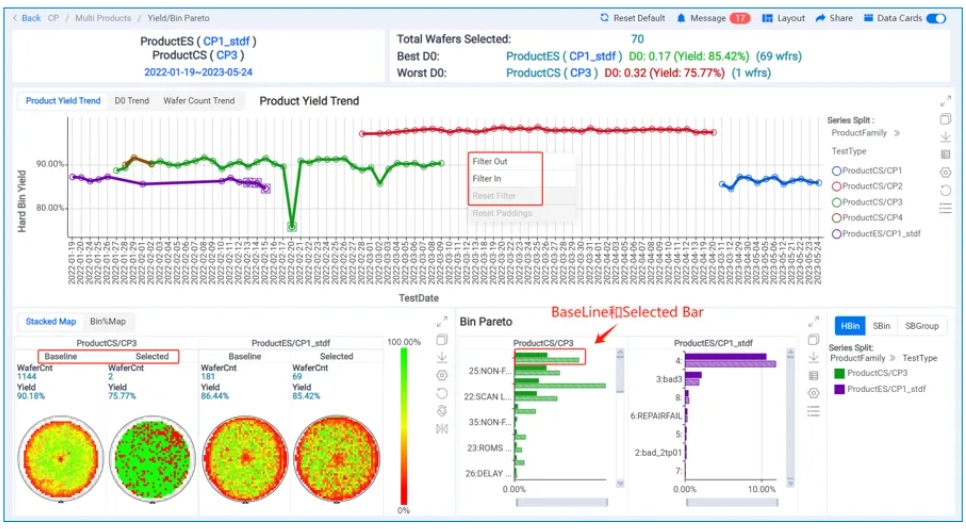Open gear settings in Stacked Map panel
This screenshot has height=529, width=966.
click(442, 375)
